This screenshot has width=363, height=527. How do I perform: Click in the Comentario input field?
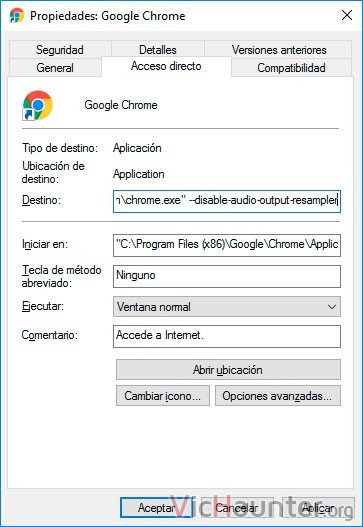pos(227,336)
